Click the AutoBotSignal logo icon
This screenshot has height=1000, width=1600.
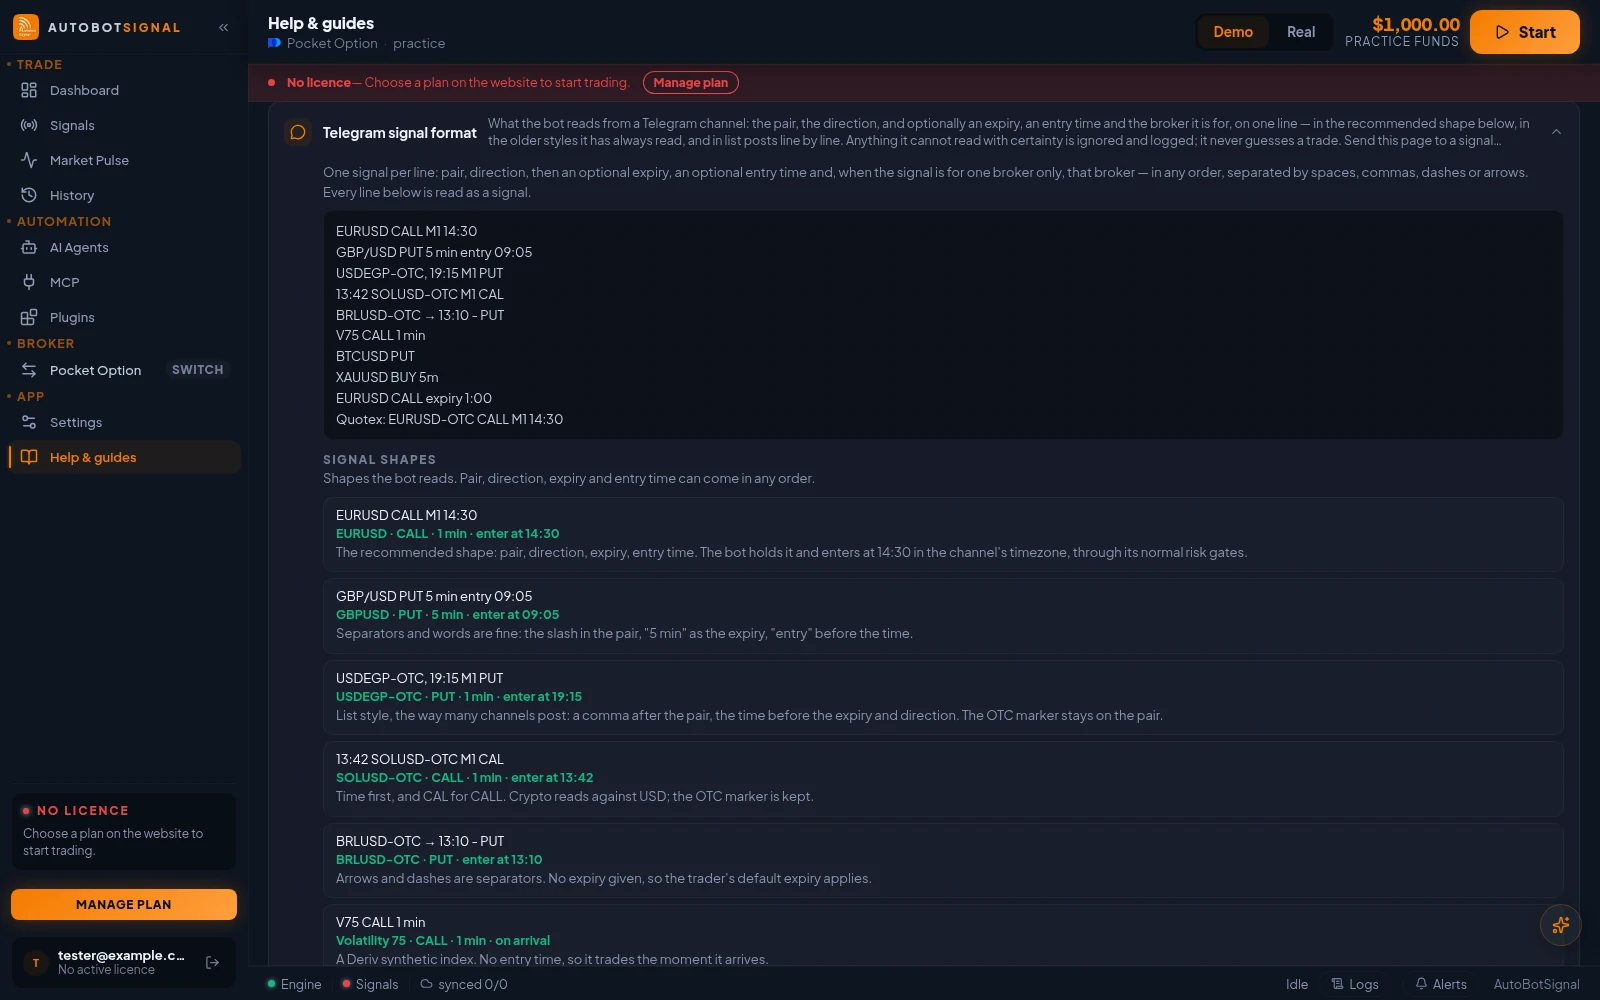pyautogui.click(x=26, y=27)
